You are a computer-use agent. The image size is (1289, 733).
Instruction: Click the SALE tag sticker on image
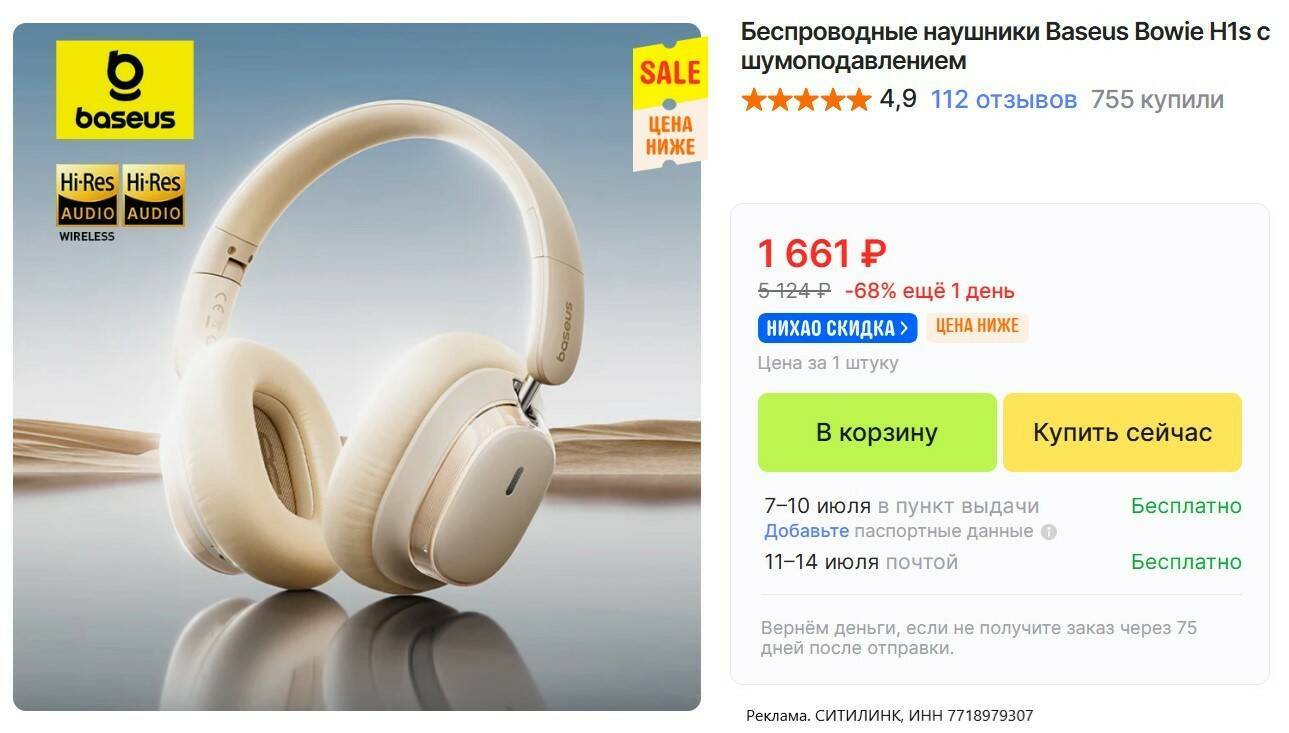tap(669, 105)
